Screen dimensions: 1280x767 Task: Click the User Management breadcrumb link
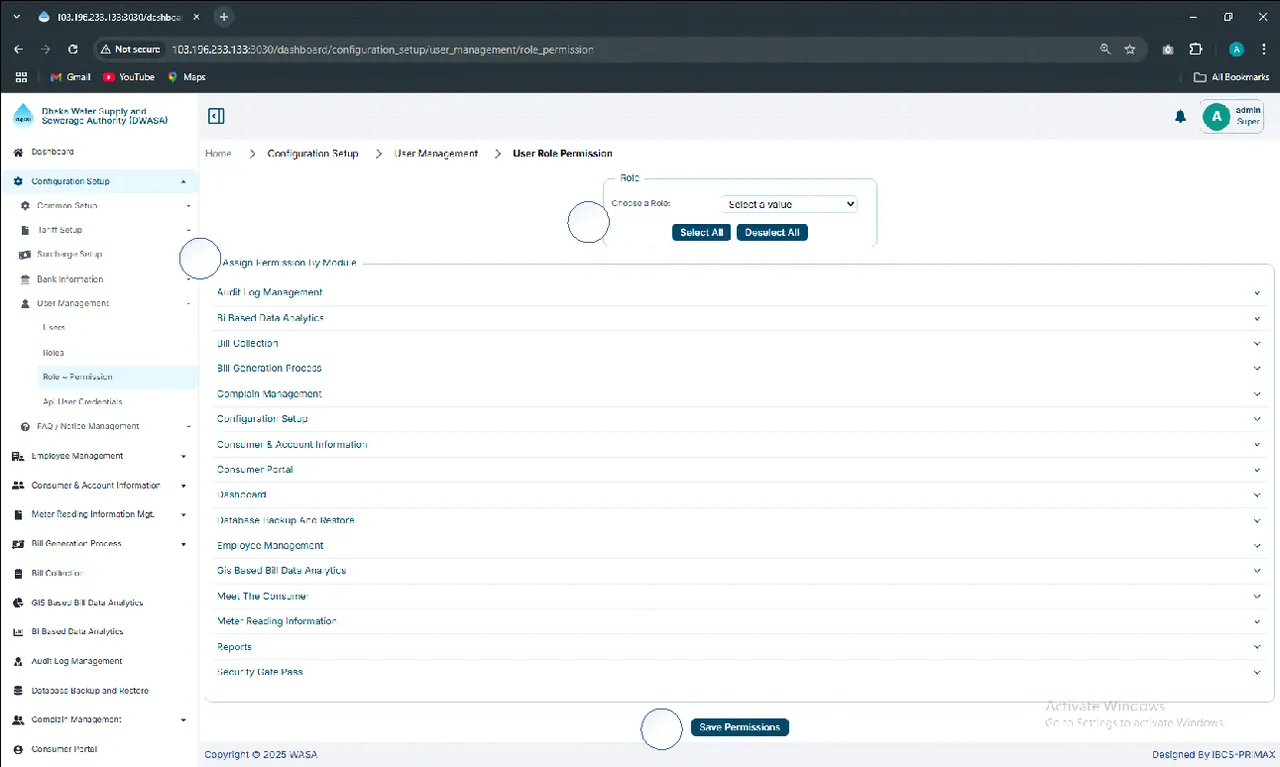pyautogui.click(x=436, y=154)
